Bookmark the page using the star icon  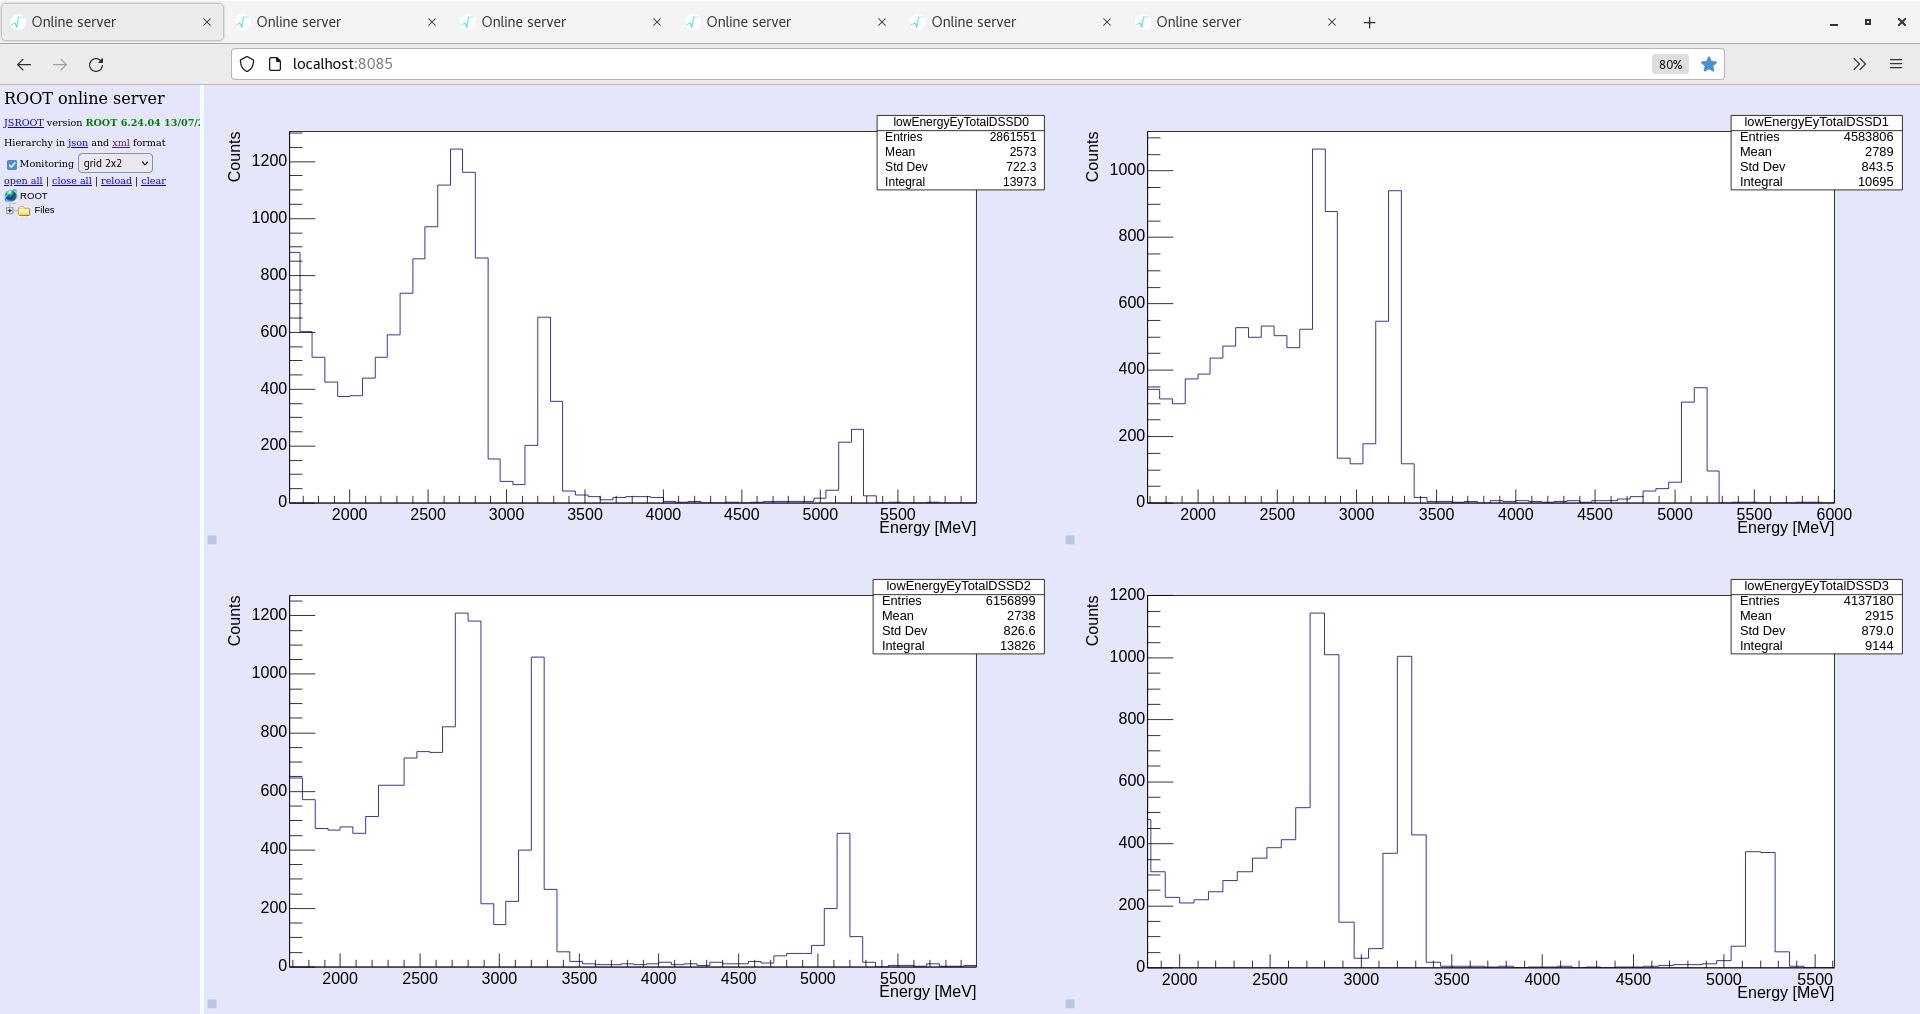tap(1709, 64)
